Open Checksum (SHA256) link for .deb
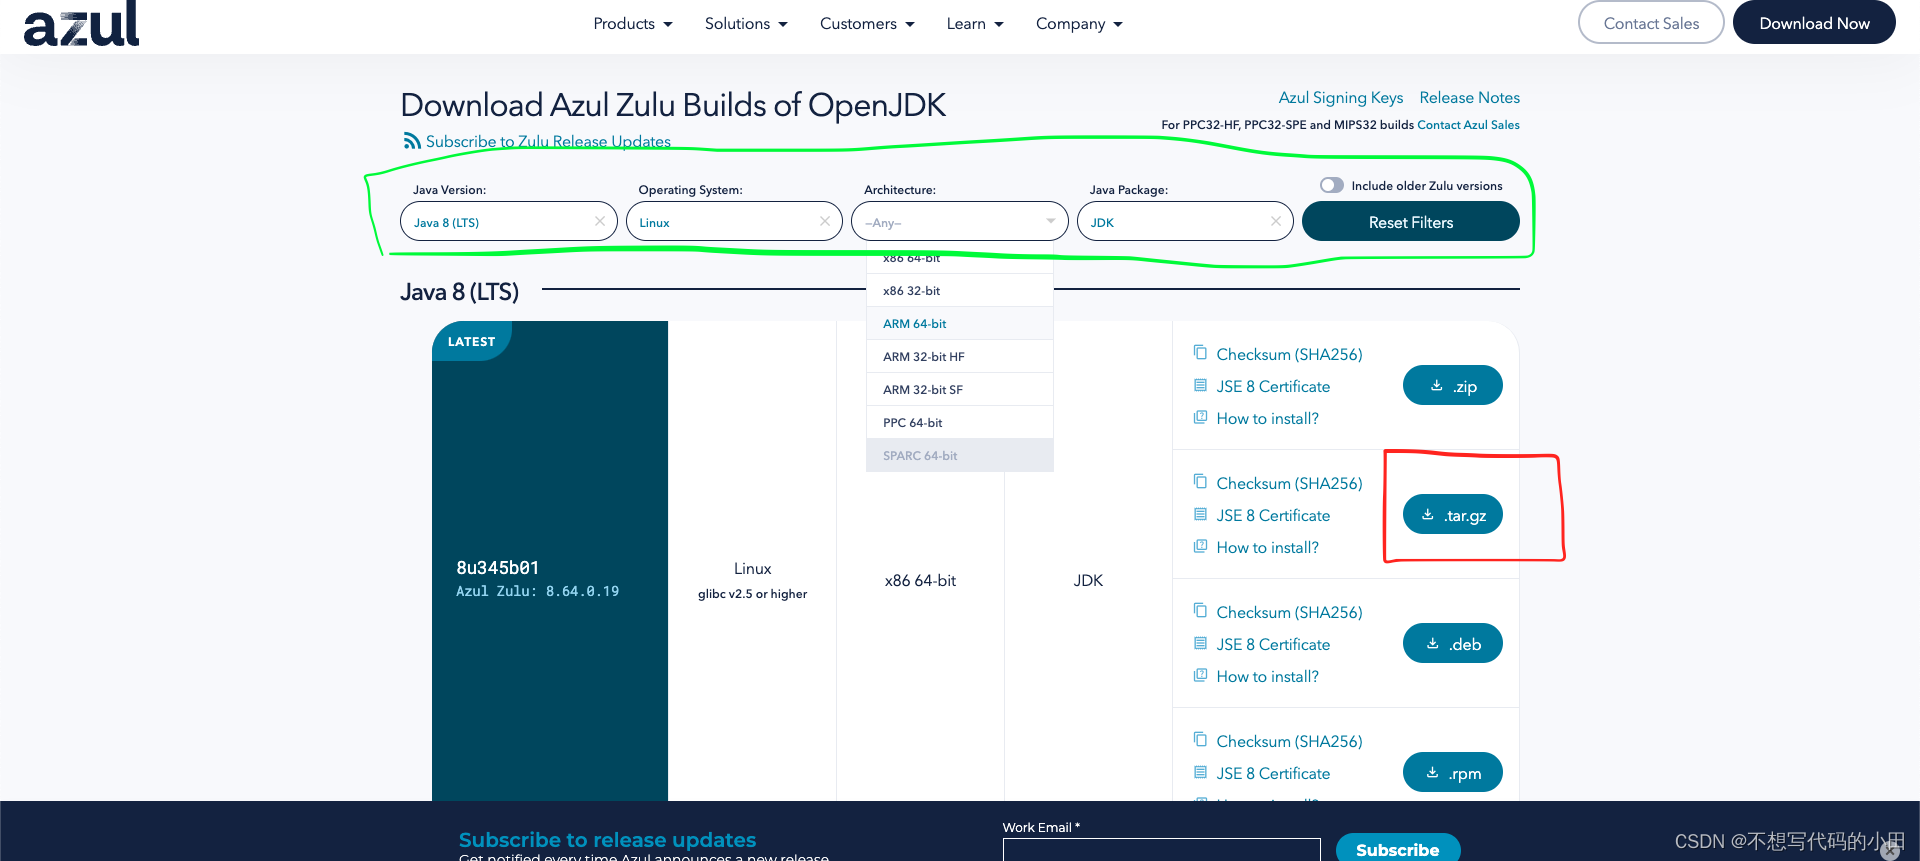1920x861 pixels. pos(1289,612)
